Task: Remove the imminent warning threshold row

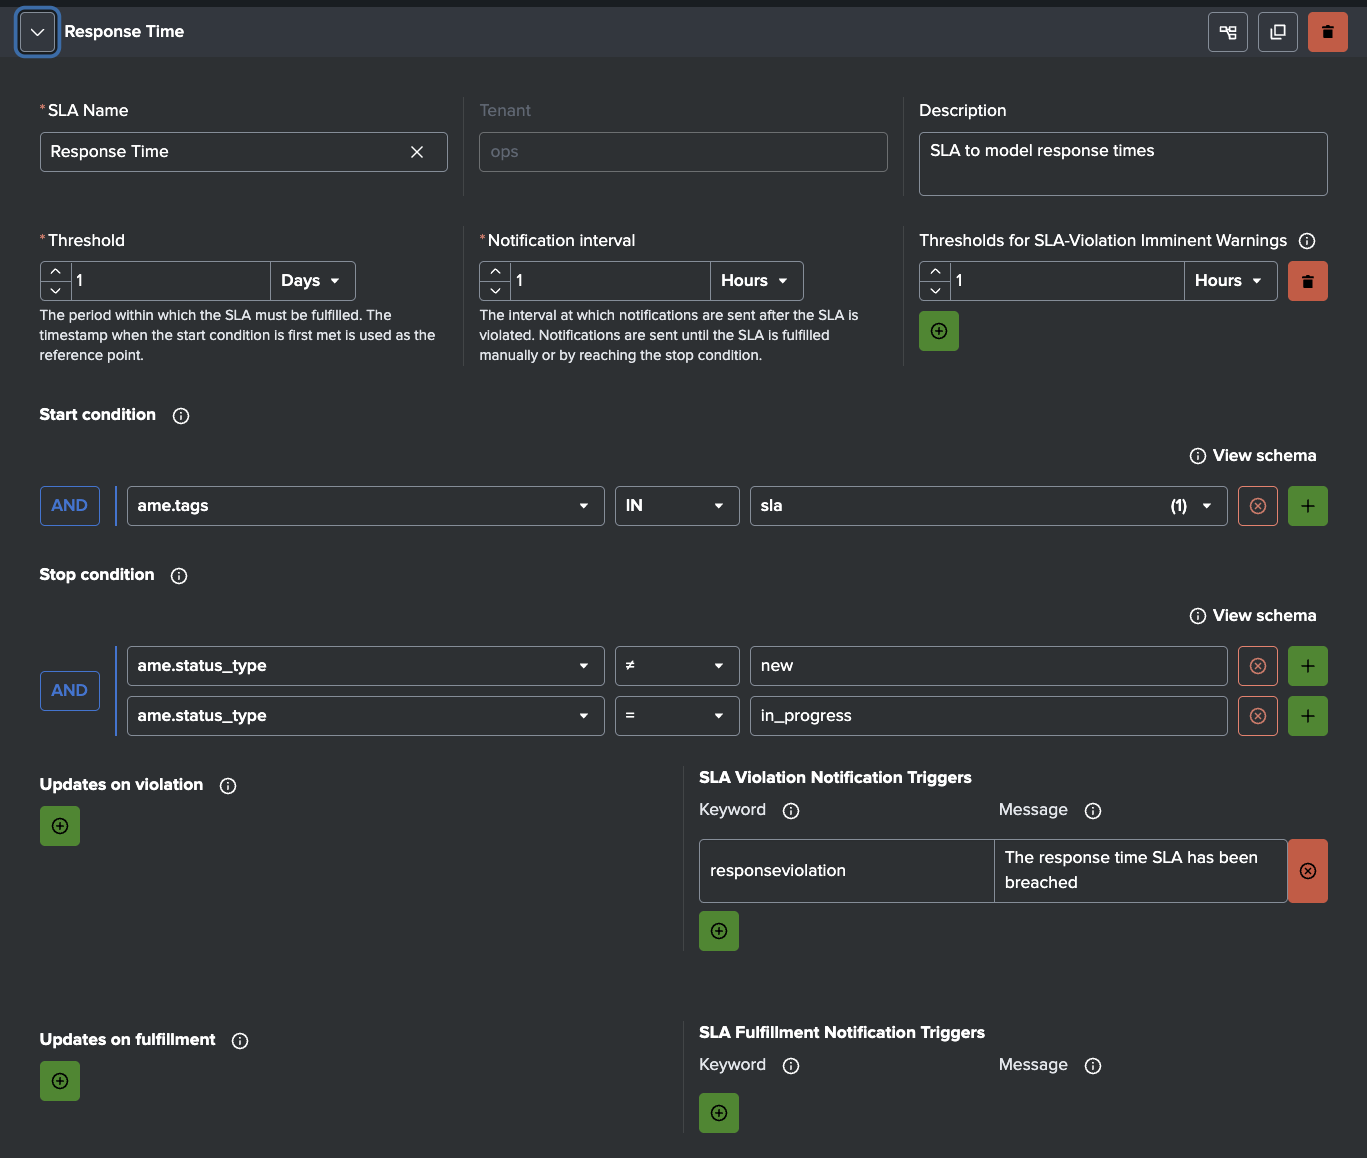Action: (x=1307, y=281)
